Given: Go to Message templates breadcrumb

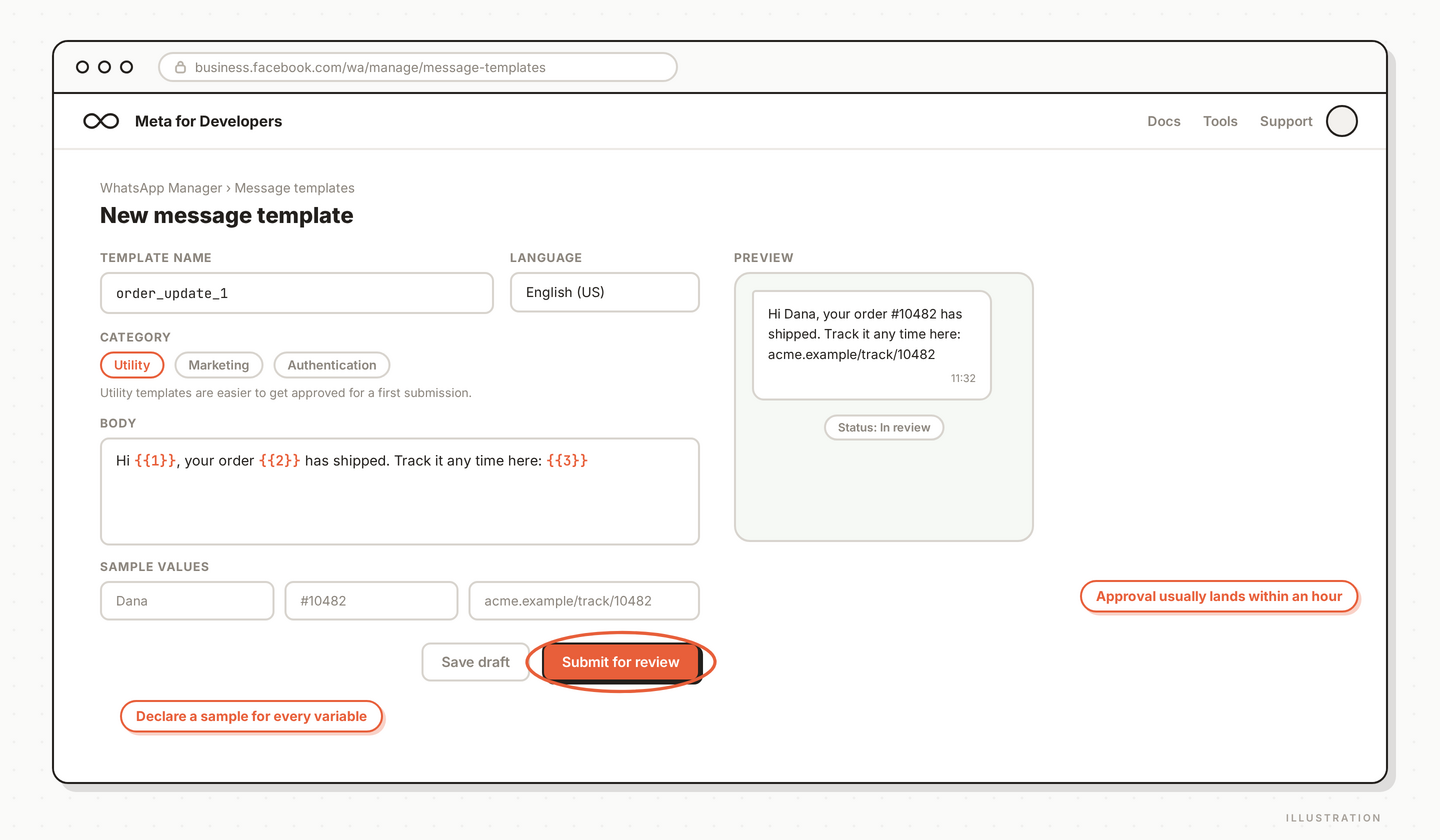Looking at the screenshot, I should [294, 188].
